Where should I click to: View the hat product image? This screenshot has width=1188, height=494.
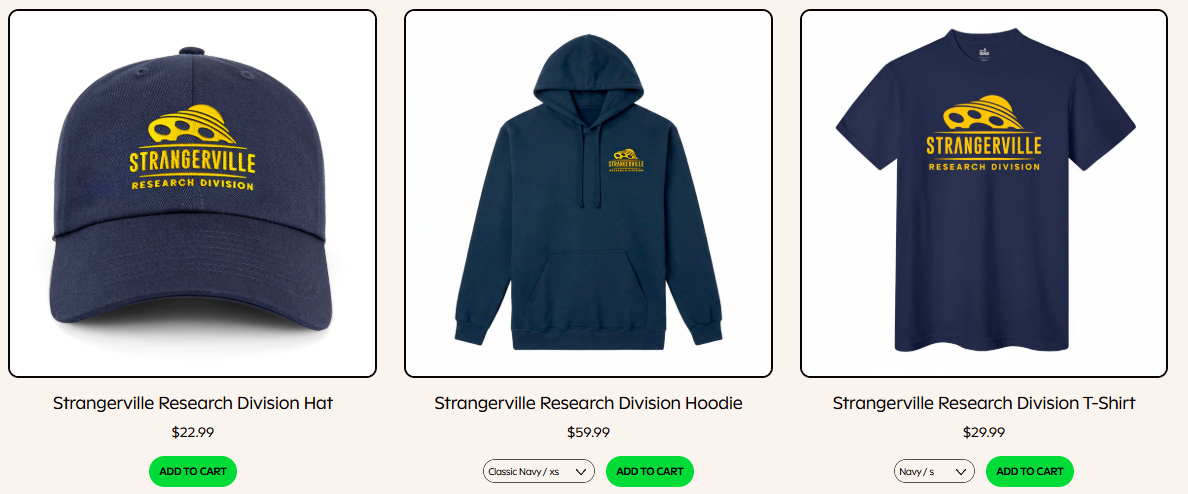pyautogui.click(x=192, y=193)
